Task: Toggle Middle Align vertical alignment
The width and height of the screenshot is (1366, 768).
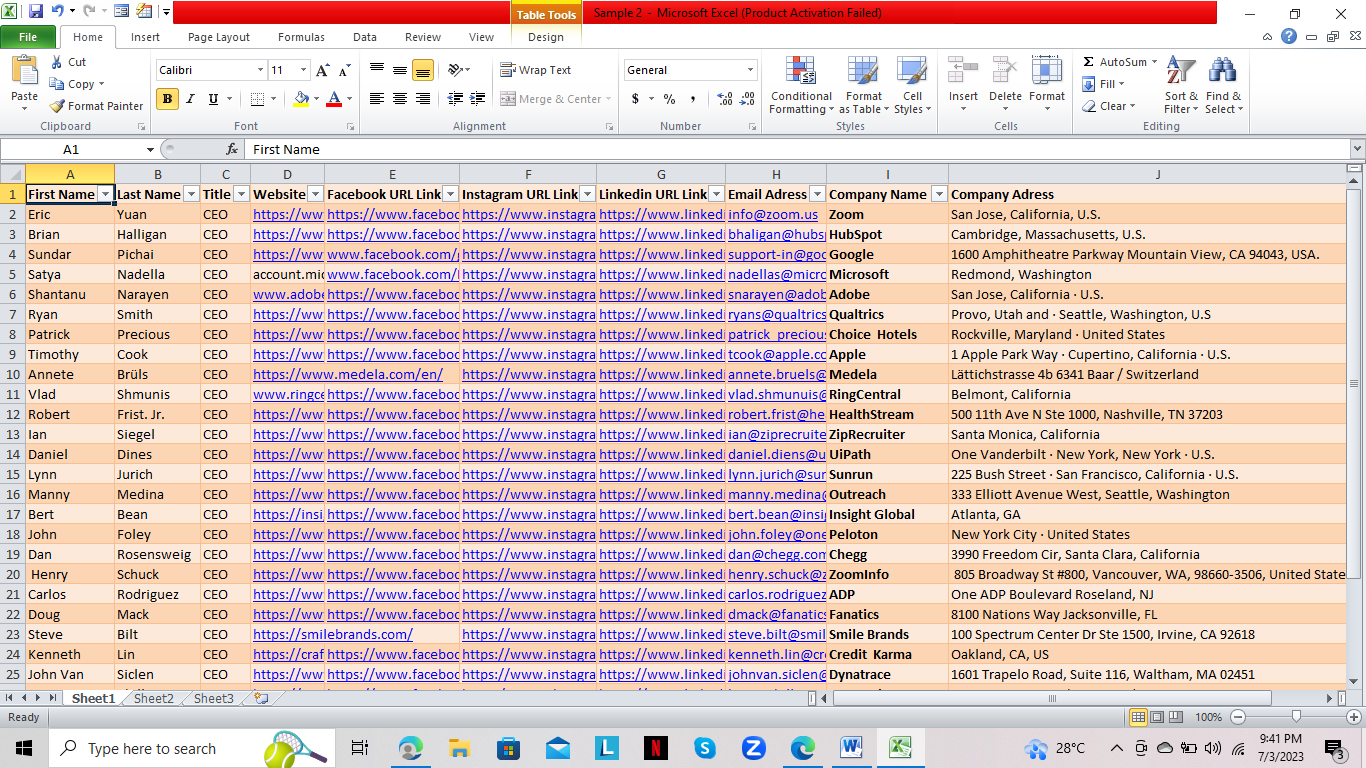Action: coord(399,70)
